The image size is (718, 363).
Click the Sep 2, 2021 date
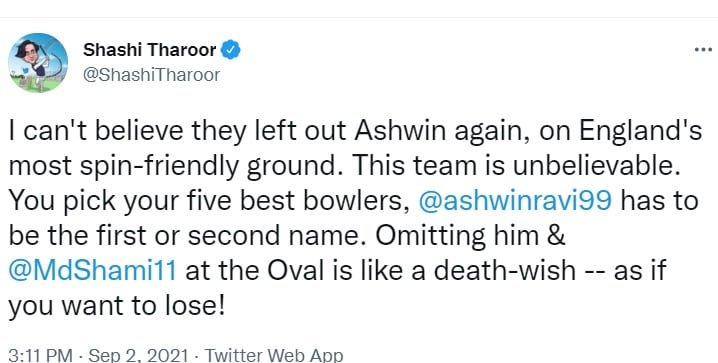click(138, 355)
